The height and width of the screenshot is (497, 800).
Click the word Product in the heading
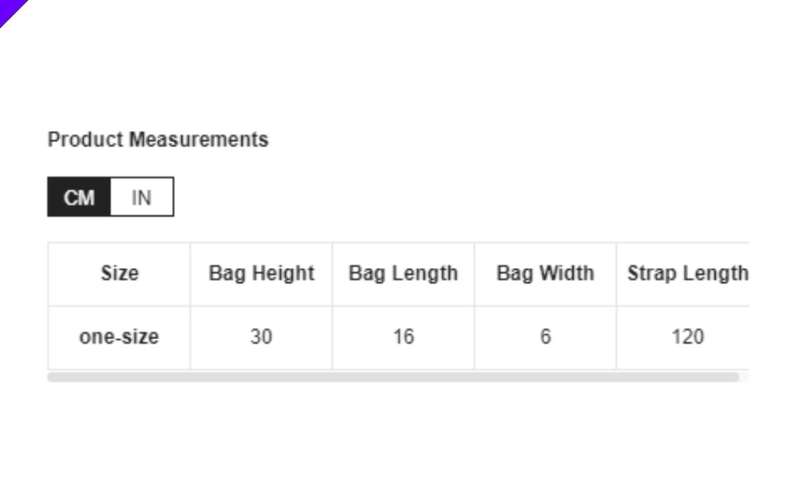[x=85, y=139]
